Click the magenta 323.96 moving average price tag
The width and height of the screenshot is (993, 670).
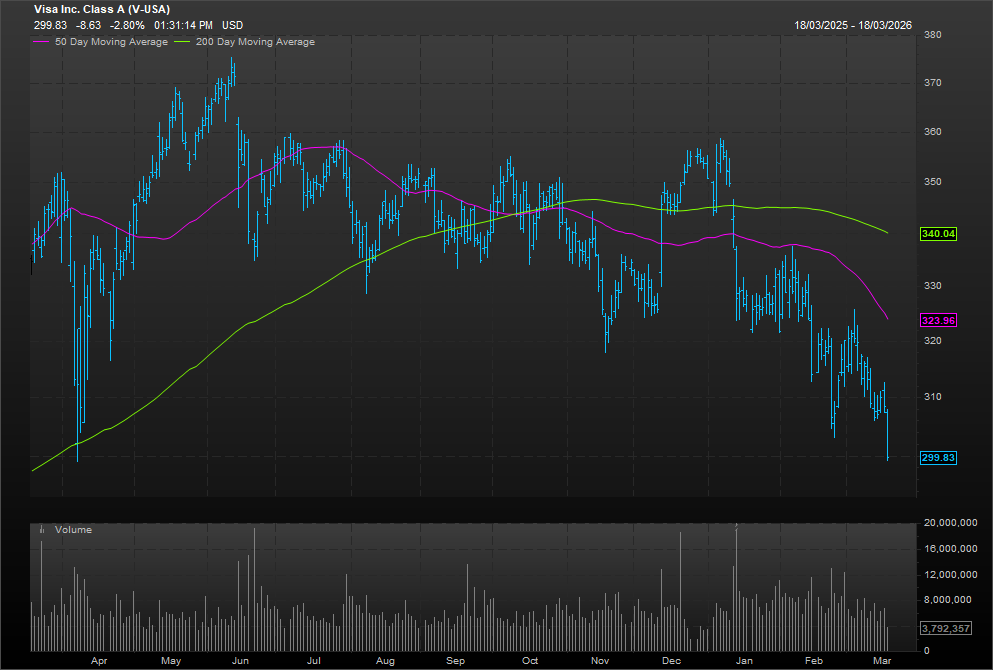point(938,320)
